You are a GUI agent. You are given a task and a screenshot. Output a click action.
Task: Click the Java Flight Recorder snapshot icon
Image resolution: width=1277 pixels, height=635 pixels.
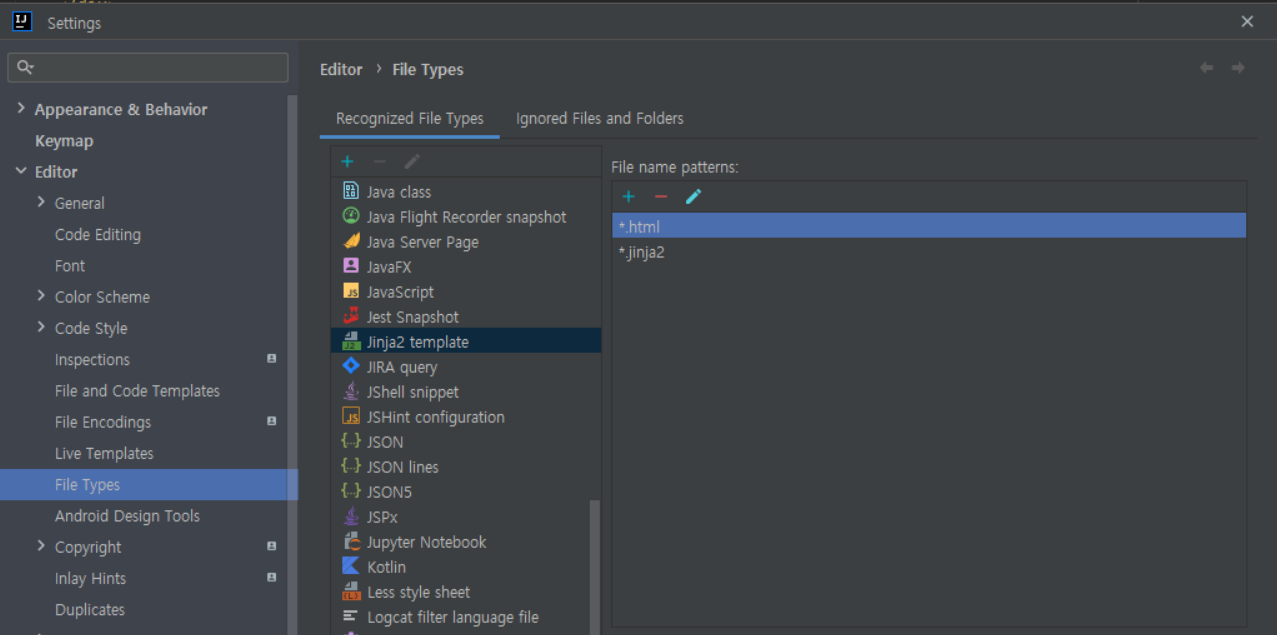351,216
